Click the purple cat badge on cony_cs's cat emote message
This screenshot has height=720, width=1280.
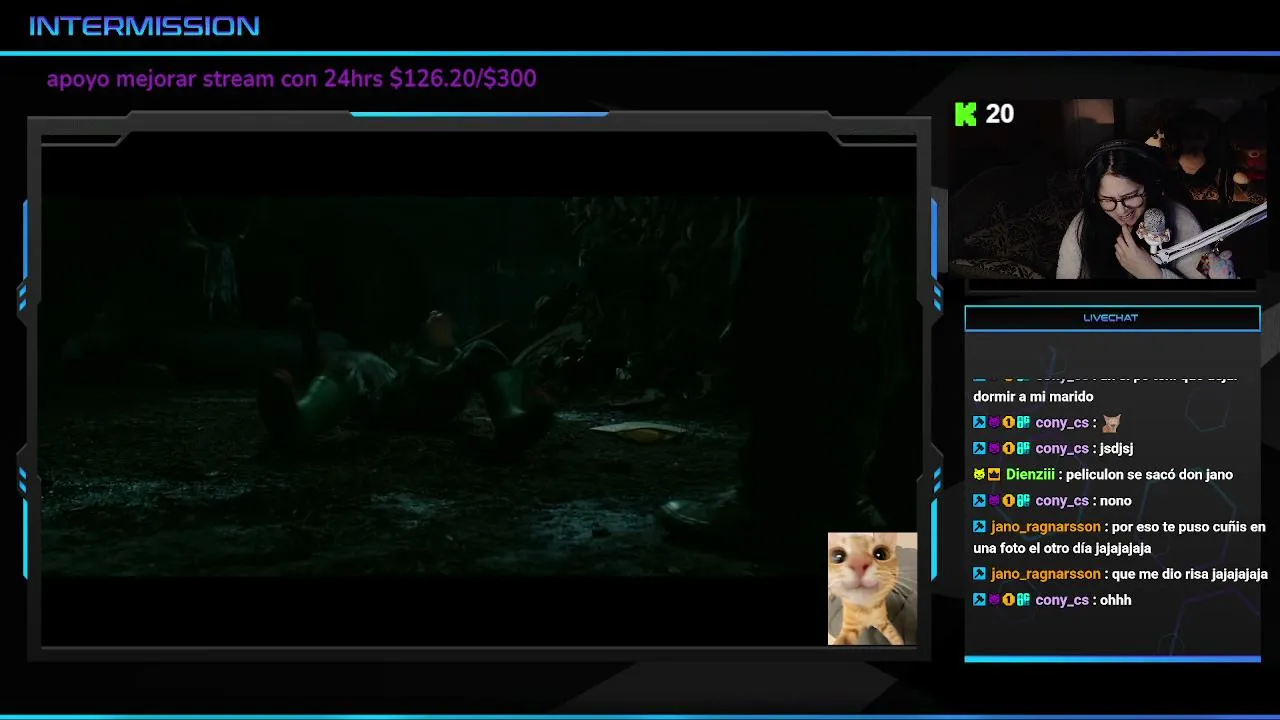point(994,423)
